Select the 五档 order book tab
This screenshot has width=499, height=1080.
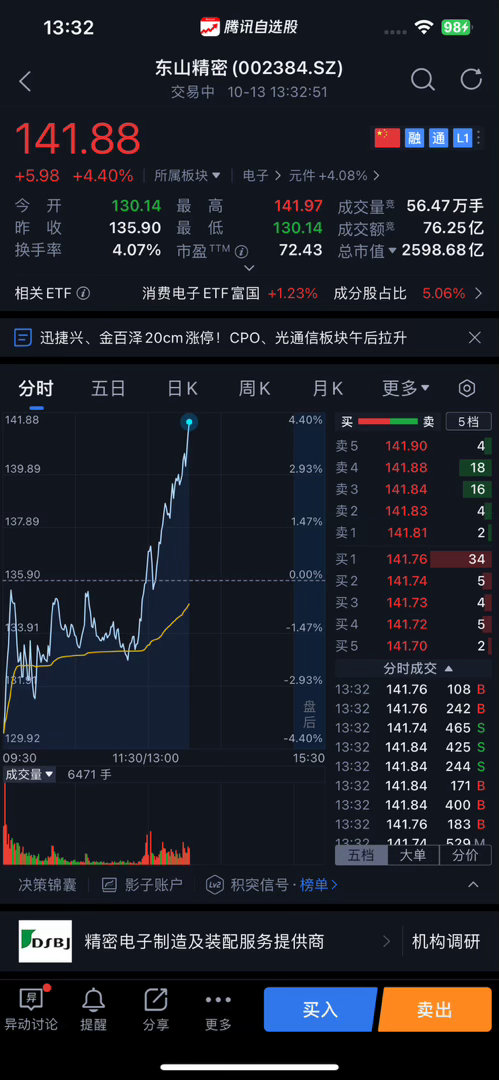point(361,855)
